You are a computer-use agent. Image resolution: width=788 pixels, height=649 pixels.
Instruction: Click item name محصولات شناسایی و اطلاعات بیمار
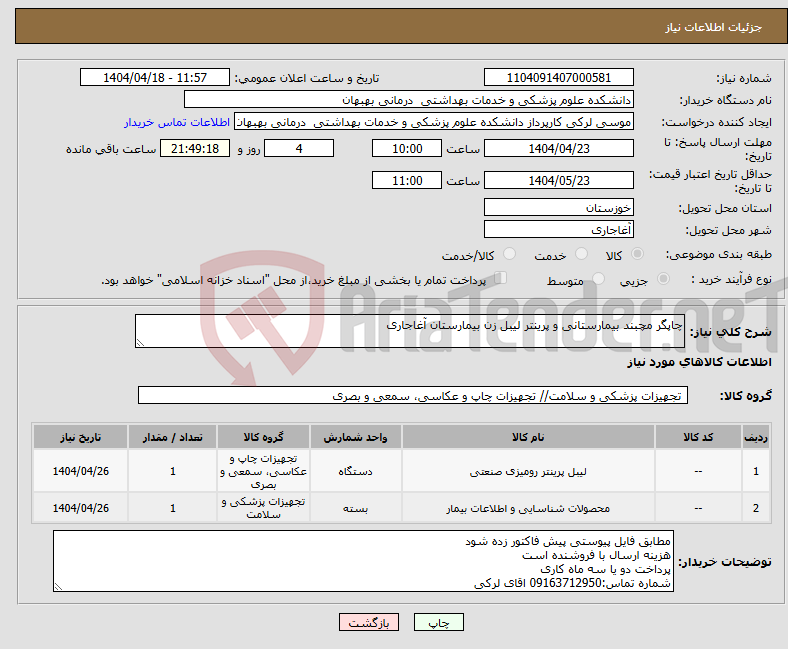[x=528, y=509]
